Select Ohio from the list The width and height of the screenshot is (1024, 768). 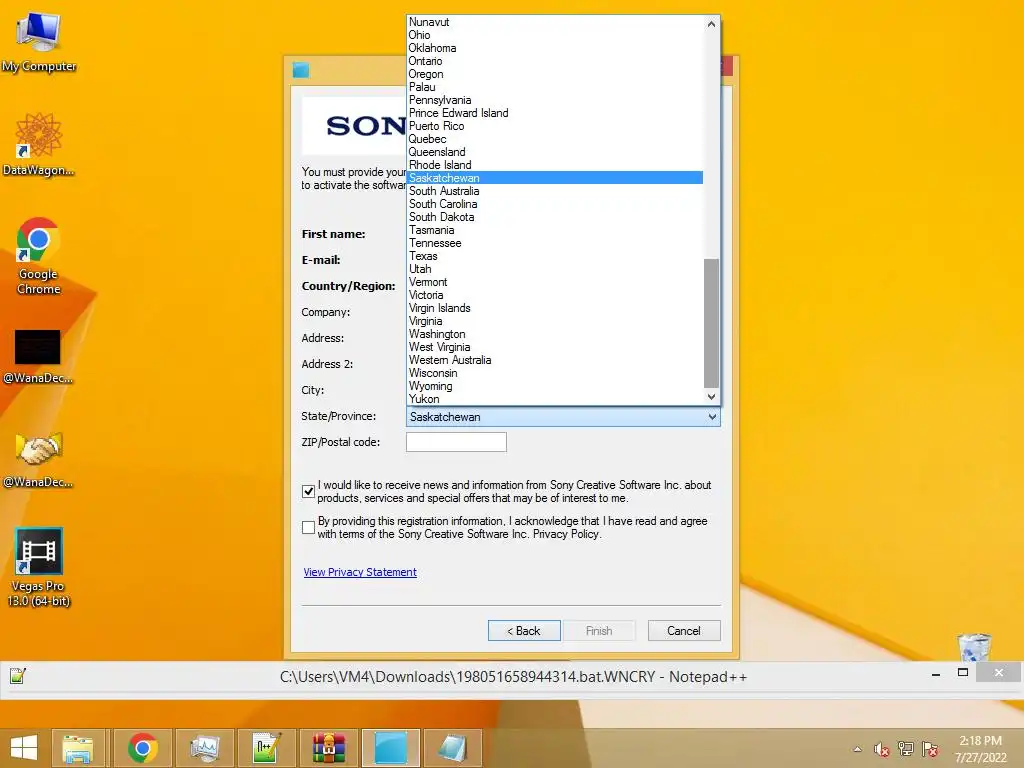(x=554, y=35)
